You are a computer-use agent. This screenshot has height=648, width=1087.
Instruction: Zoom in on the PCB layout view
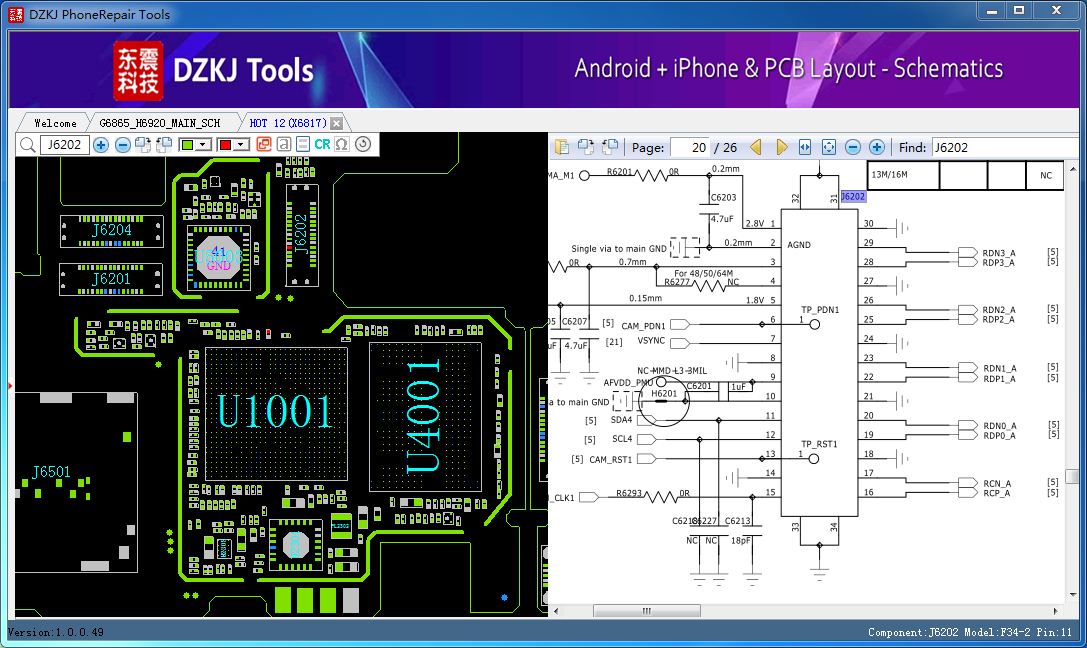point(101,145)
